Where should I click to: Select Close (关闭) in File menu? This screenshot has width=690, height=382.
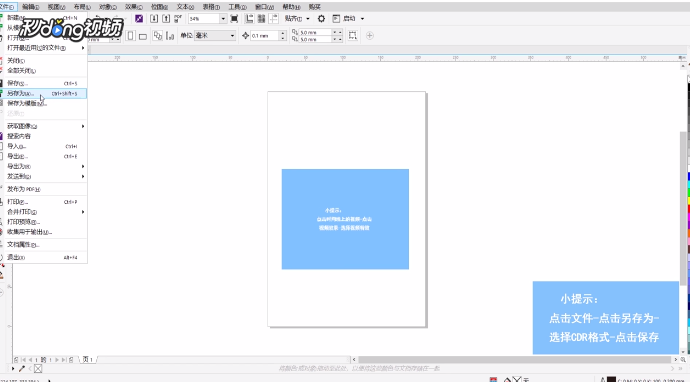43,61
